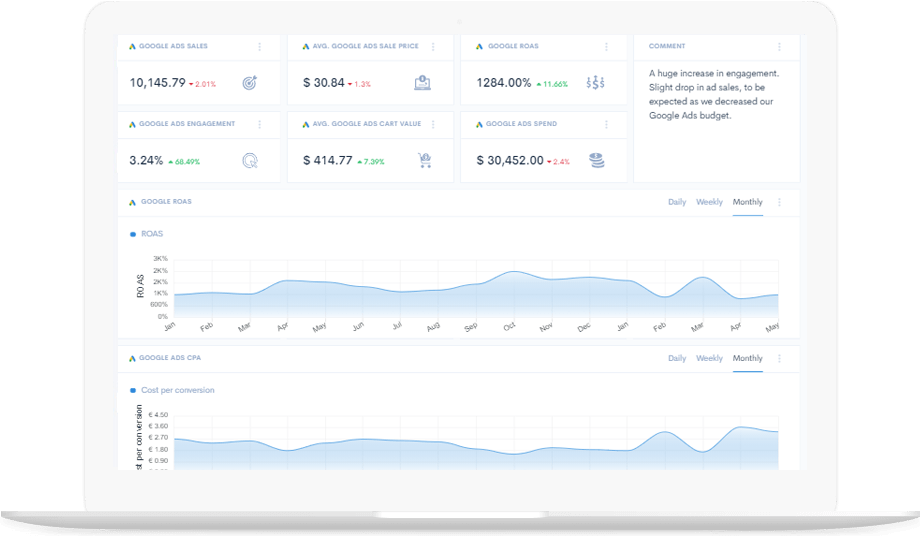The height and width of the screenshot is (536, 920).
Task: Switch Google ROAS chart to Weekly view
Action: (x=709, y=202)
